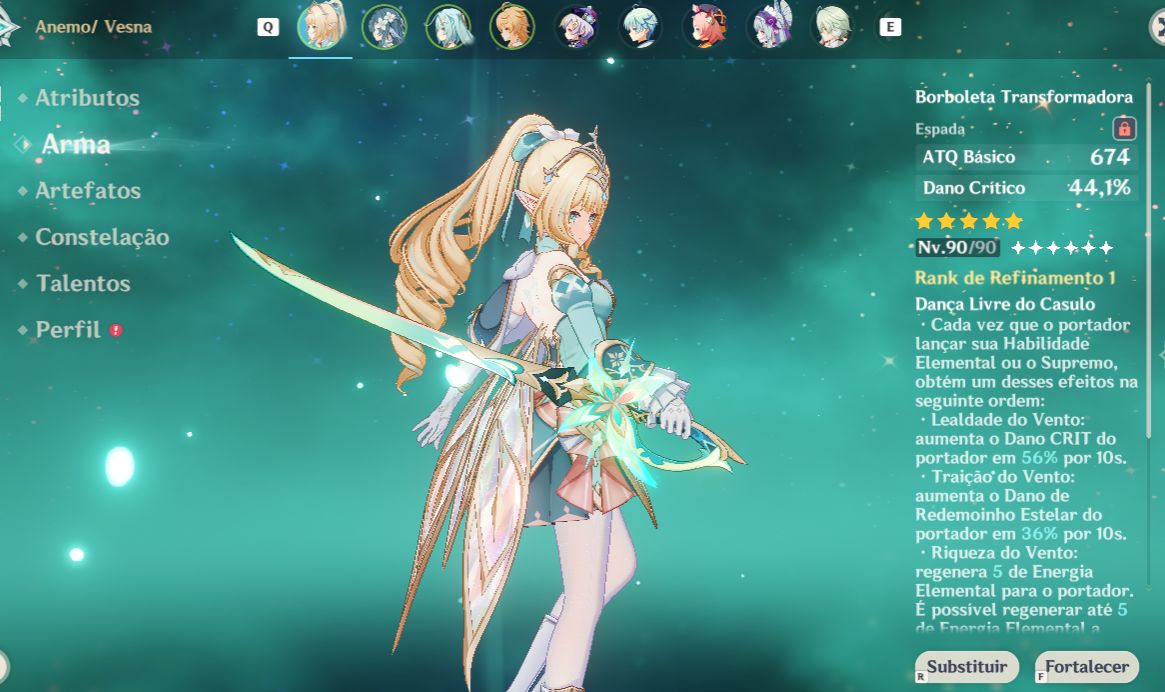Select the teal-haired sixth character portrait
The image size is (1165, 692).
(640, 27)
